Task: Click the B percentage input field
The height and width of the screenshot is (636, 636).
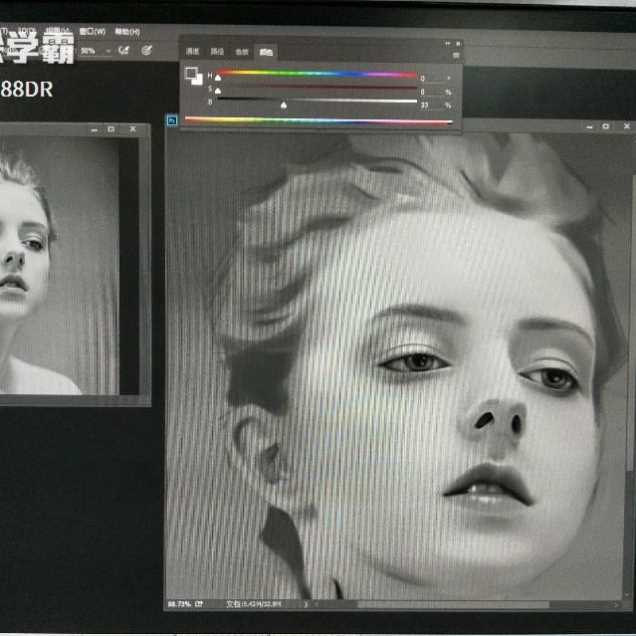Action: pyautogui.click(x=432, y=105)
